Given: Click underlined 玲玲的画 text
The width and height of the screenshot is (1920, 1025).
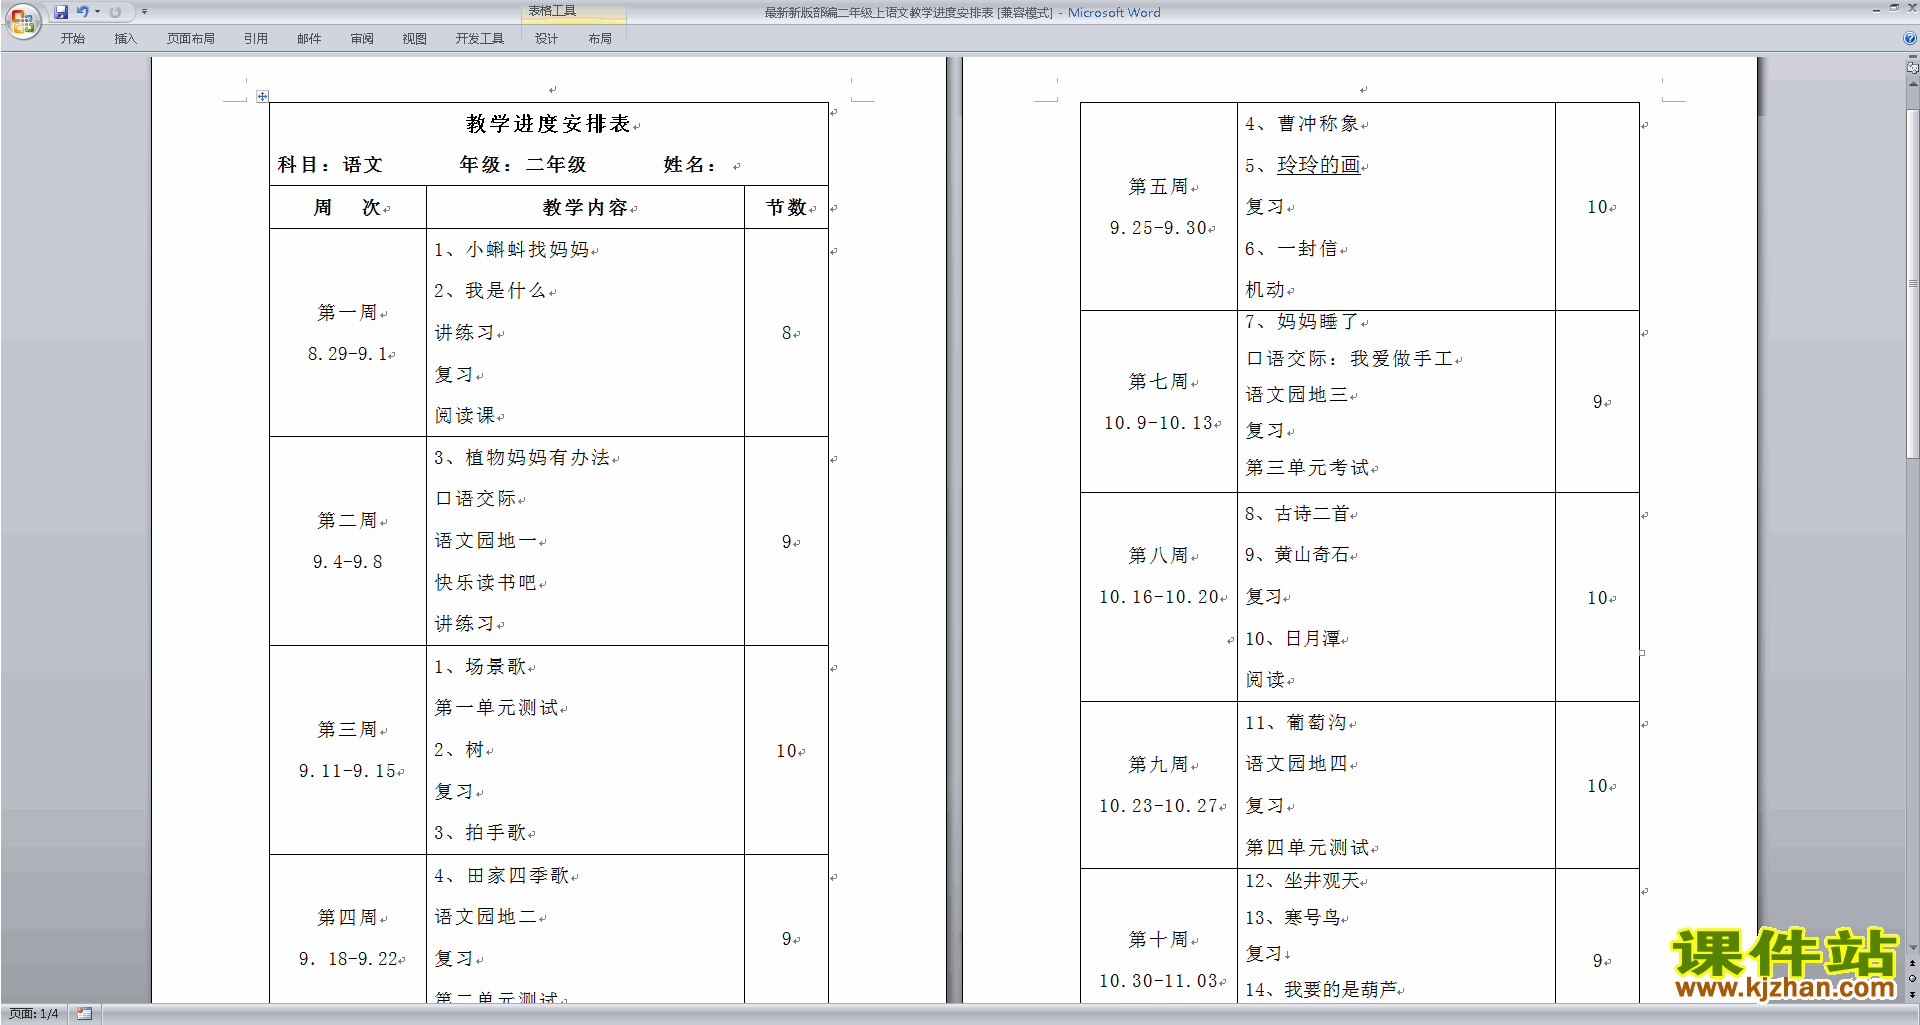Looking at the screenshot, I should [x=1318, y=165].
